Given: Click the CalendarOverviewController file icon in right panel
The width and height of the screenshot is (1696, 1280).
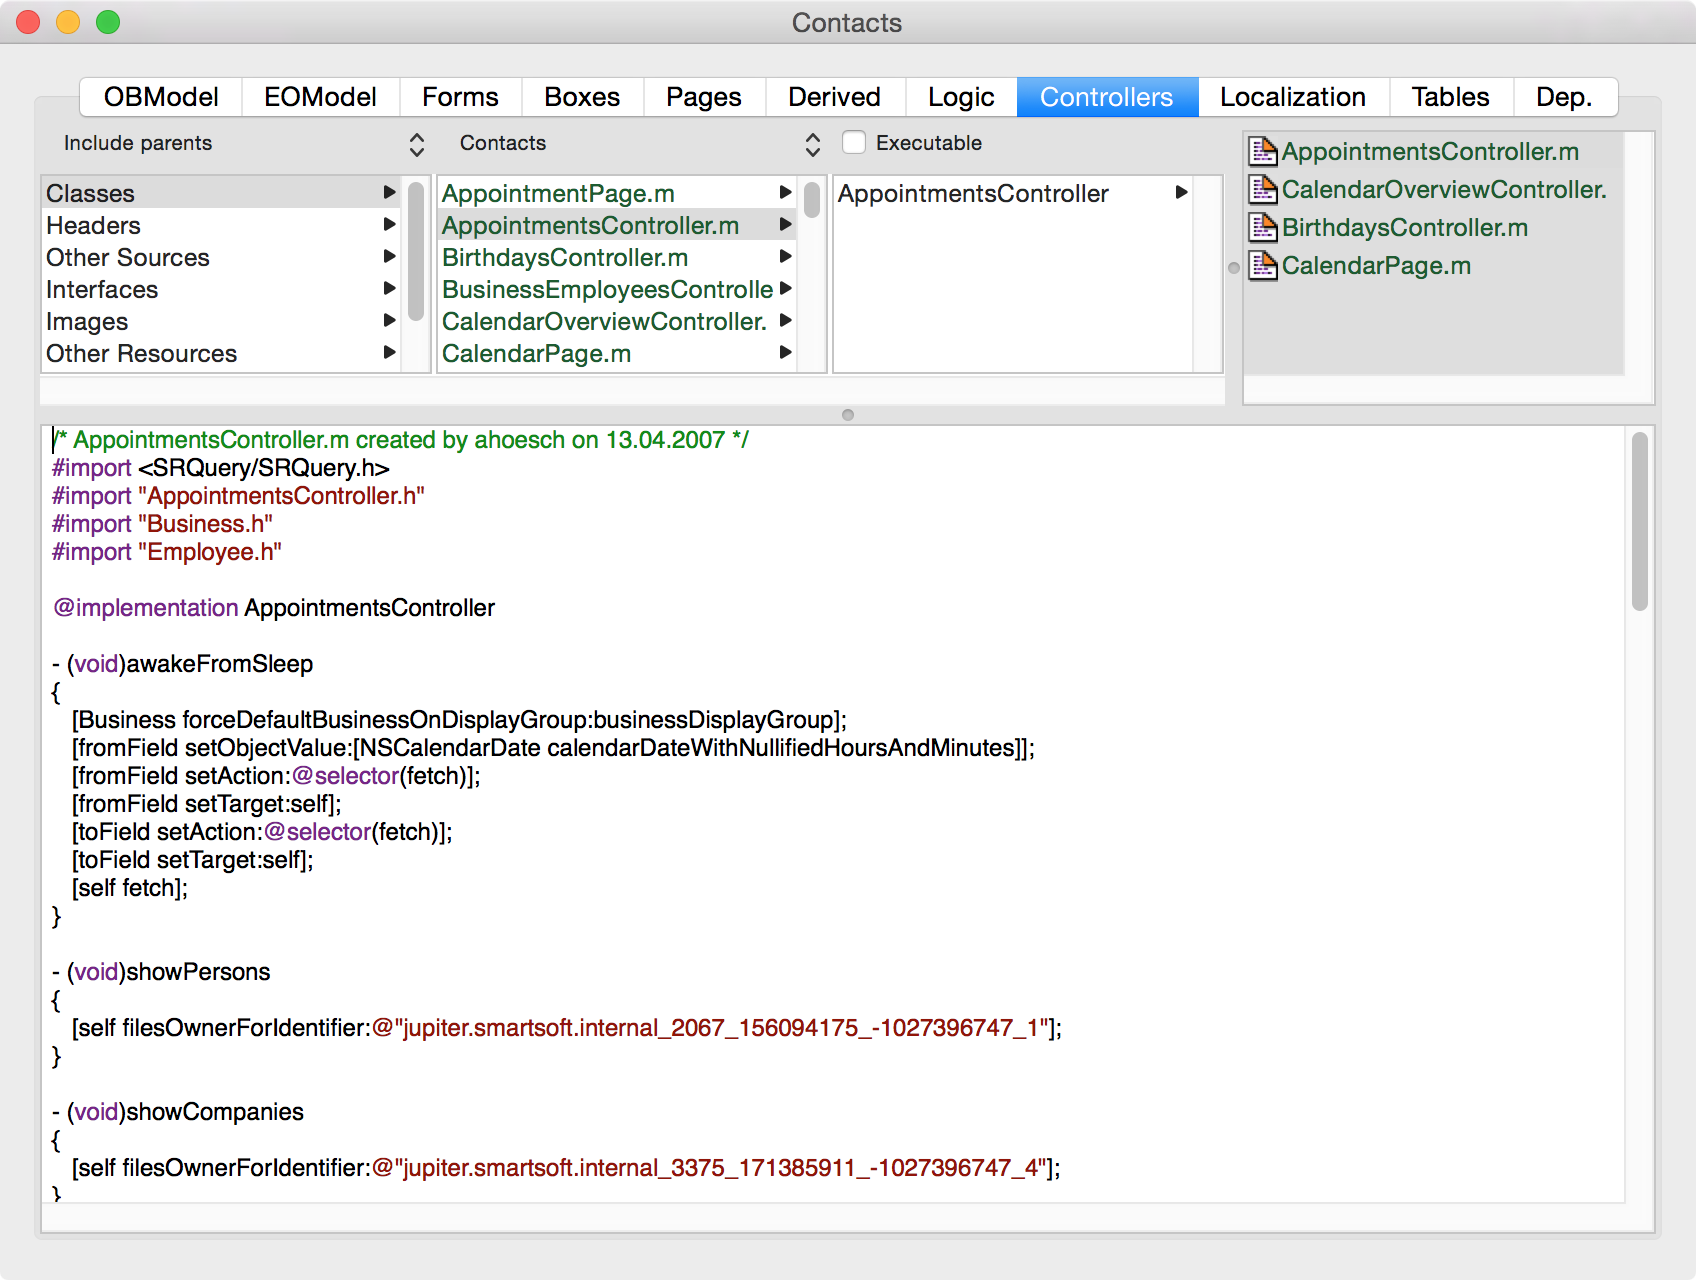Looking at the screenshot, I should (x=1263, y=189).
